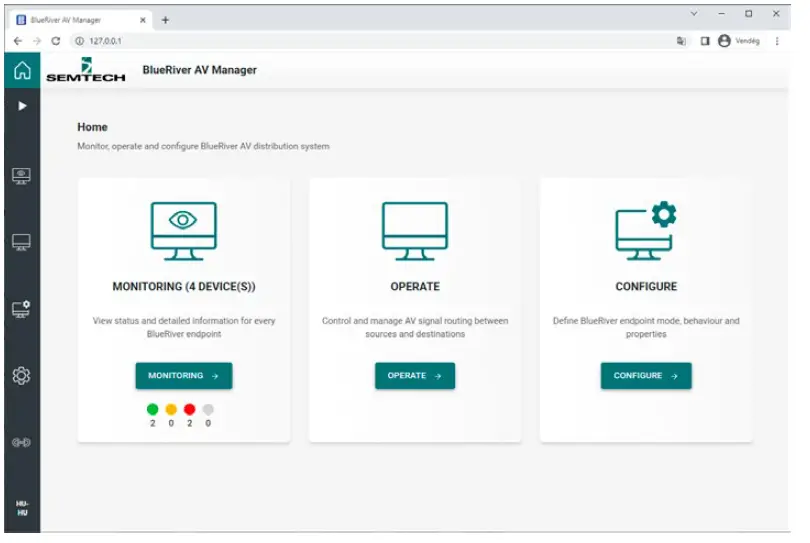810x543 pixels.
Task: Open a new browser tab
Action: click(x=166, y=20)
